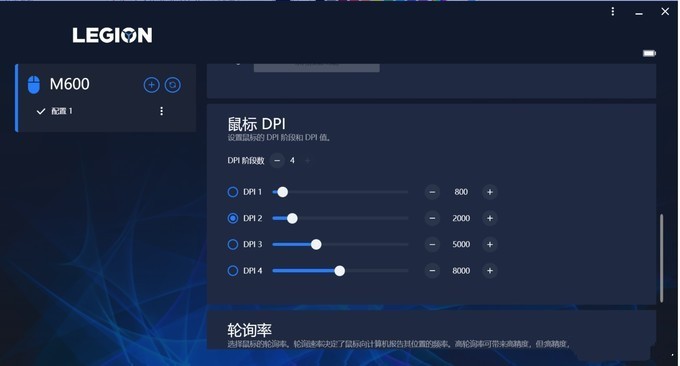Select the DPI 4 radio button
The width and height of the screenshot is (680, 366).
[233, 271]
